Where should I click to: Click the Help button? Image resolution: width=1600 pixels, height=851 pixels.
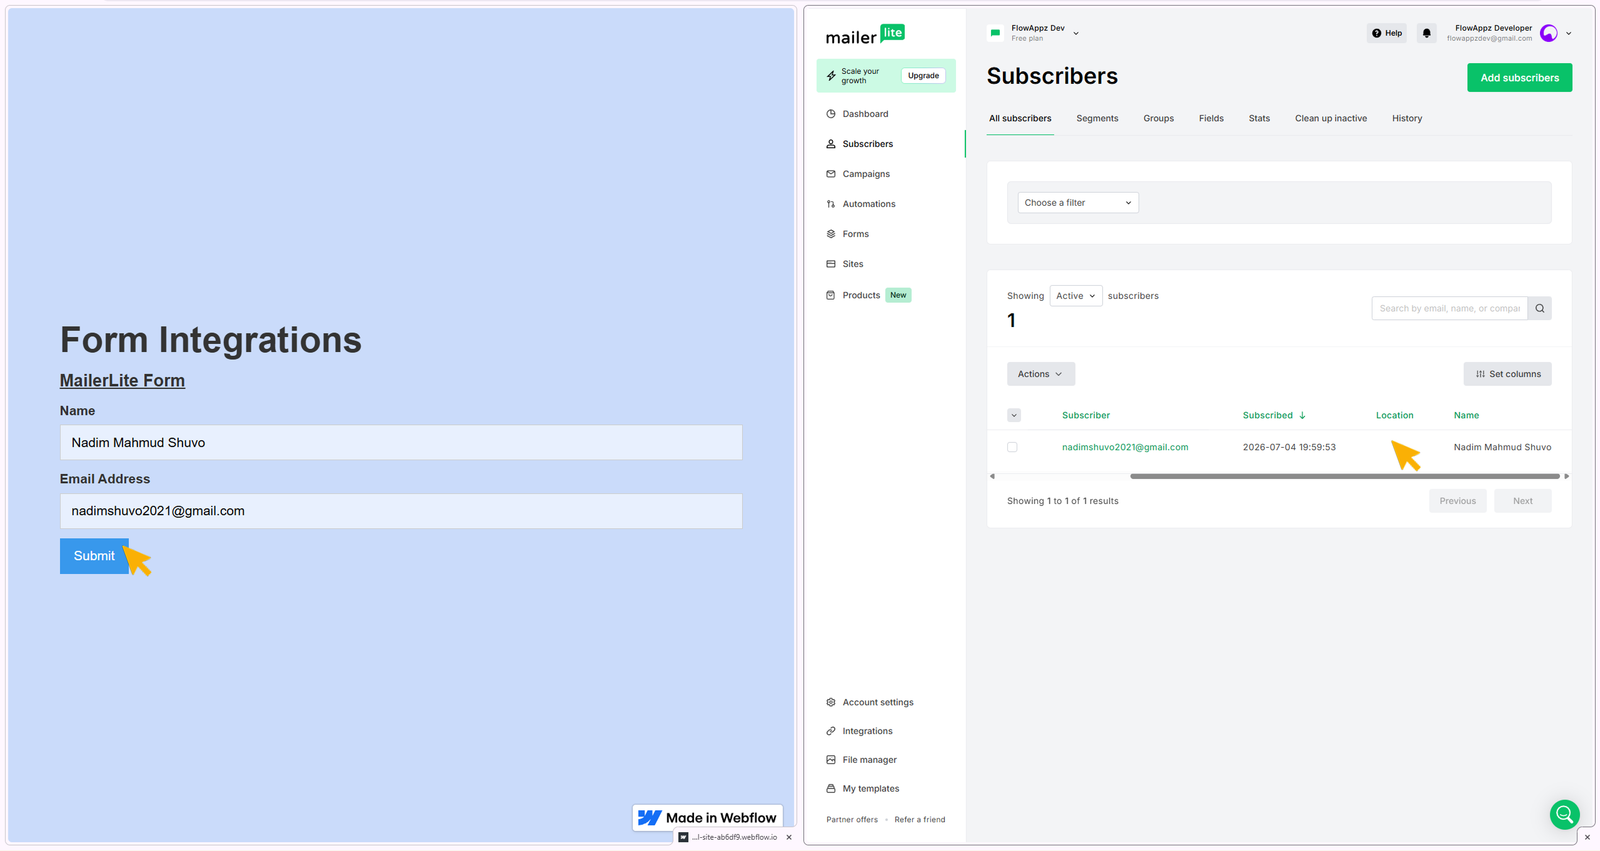[x=1387, y=33]
